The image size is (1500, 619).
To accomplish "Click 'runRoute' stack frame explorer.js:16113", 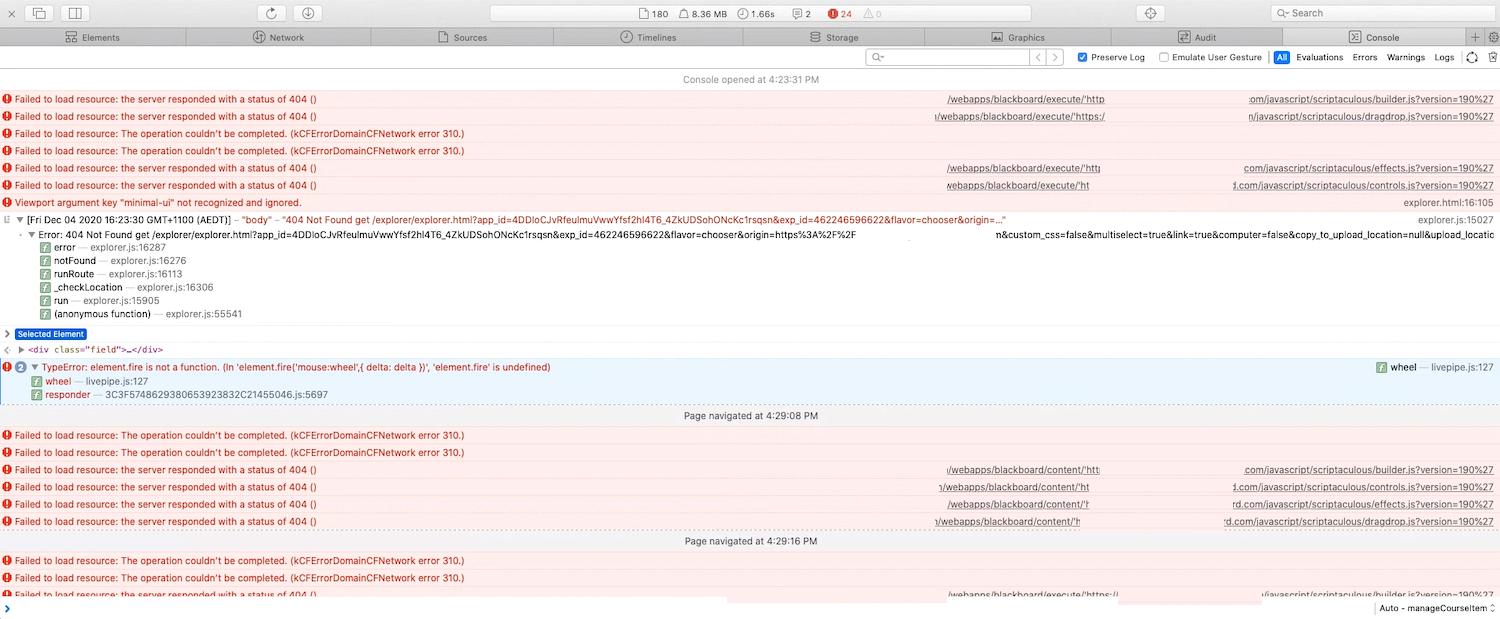I will [111, 274].
